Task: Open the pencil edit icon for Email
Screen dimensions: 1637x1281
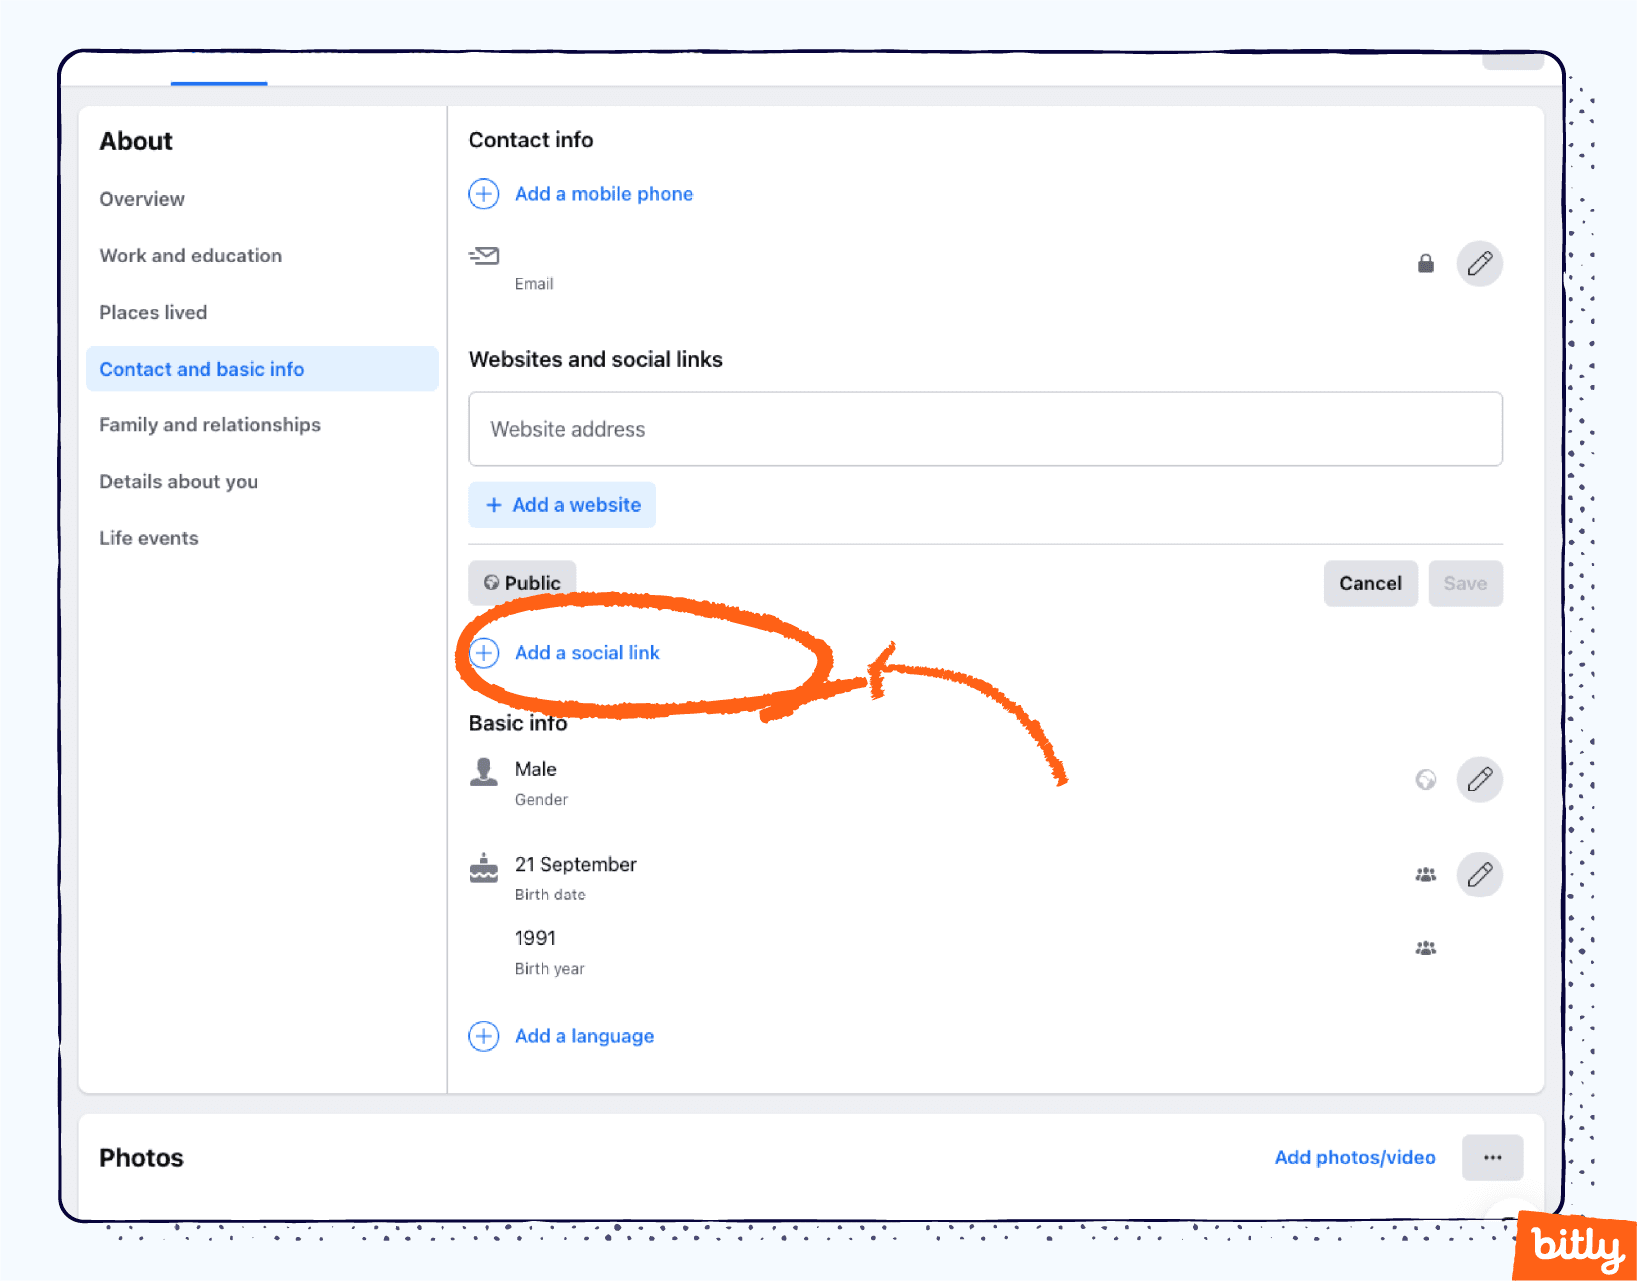Action: click(1480, 263)
